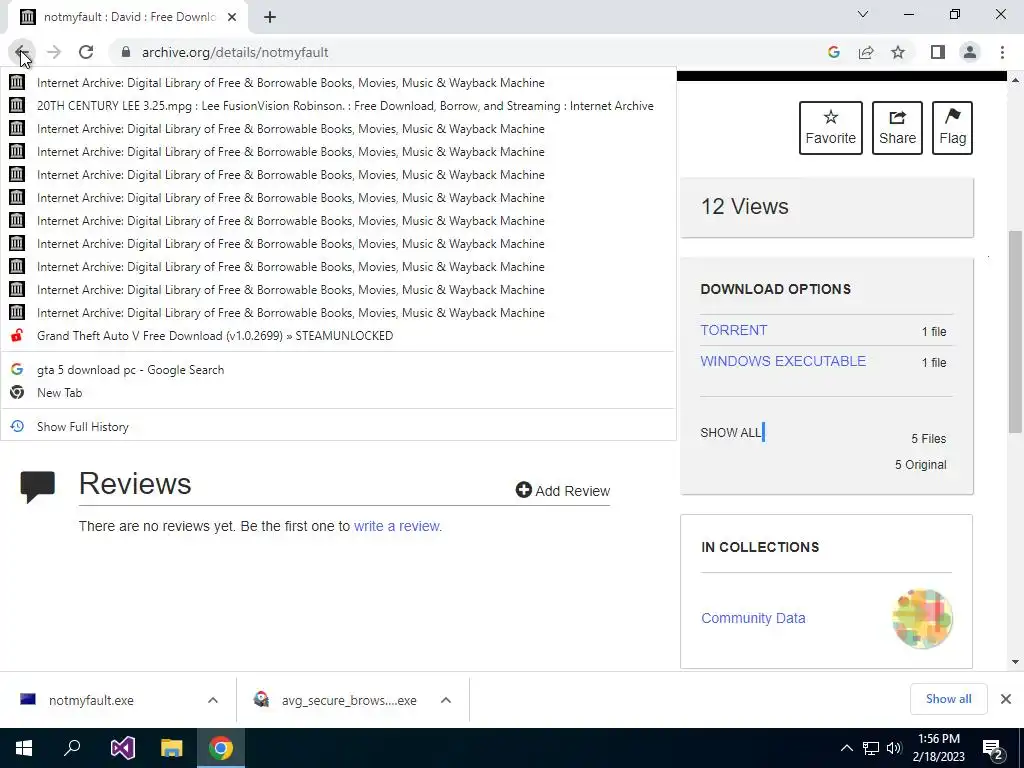Select the topmost Internet Archive history entry
The height and width of the screenshot is (768, 1024).
338,83
